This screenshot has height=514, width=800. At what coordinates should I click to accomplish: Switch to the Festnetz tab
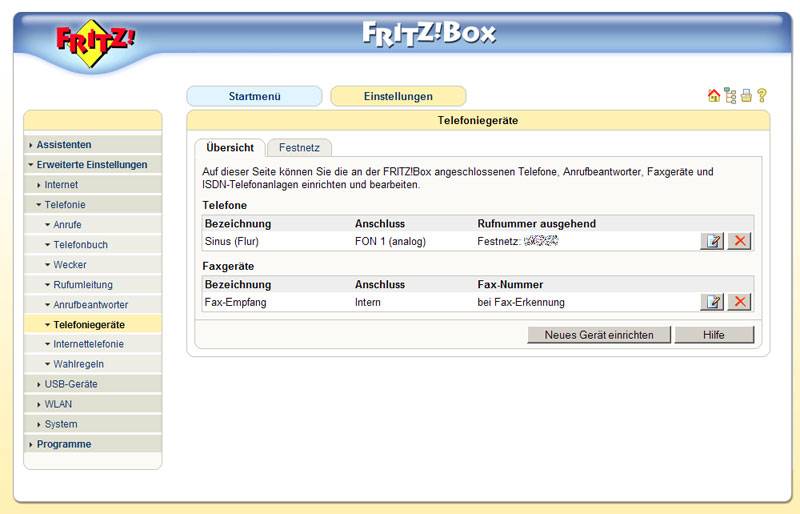[x=299, y=148]
